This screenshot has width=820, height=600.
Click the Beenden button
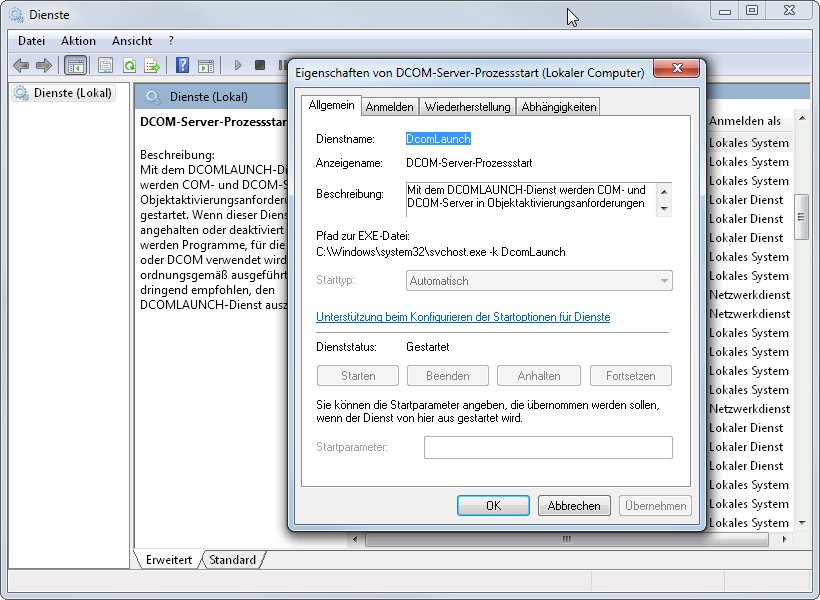pos(448,376)
